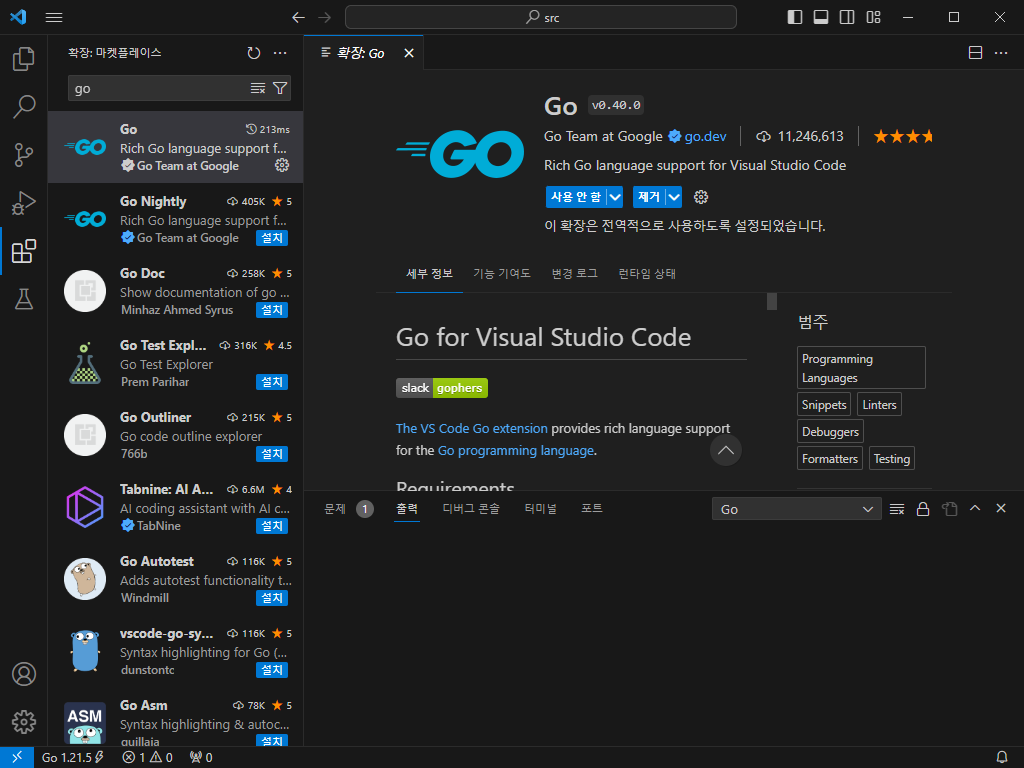This screenshot has width=1024, height=768.
Task: Install Tabnine extension
Action: coord(272,526)
